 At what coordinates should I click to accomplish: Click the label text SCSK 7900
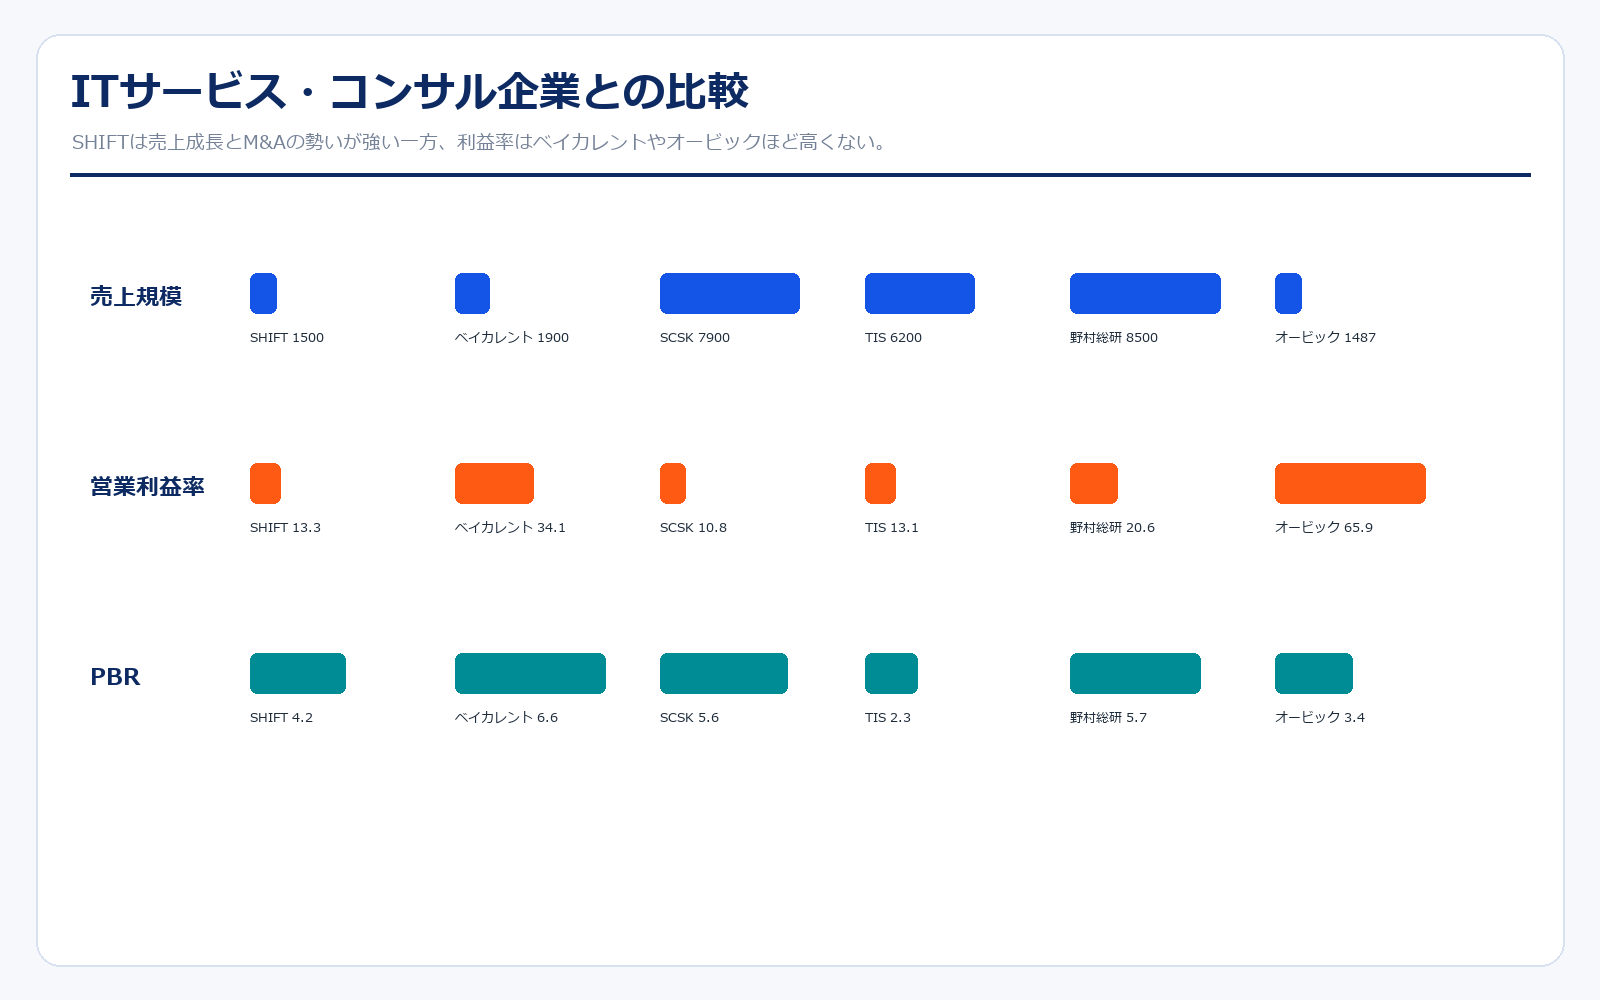tap(695, 338)
